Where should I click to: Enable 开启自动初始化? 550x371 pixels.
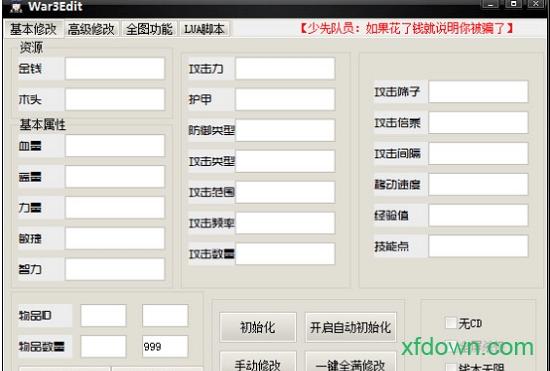[351, 327]
